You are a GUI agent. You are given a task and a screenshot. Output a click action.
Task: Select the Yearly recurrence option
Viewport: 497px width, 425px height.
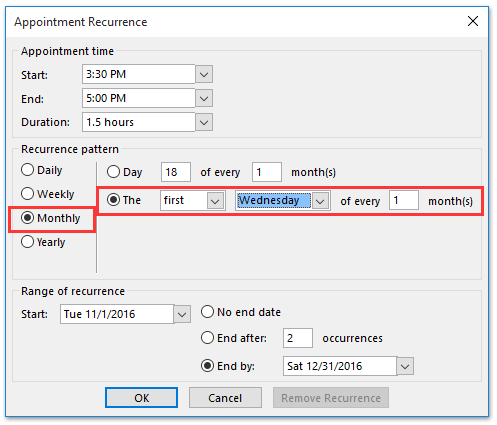43,242
